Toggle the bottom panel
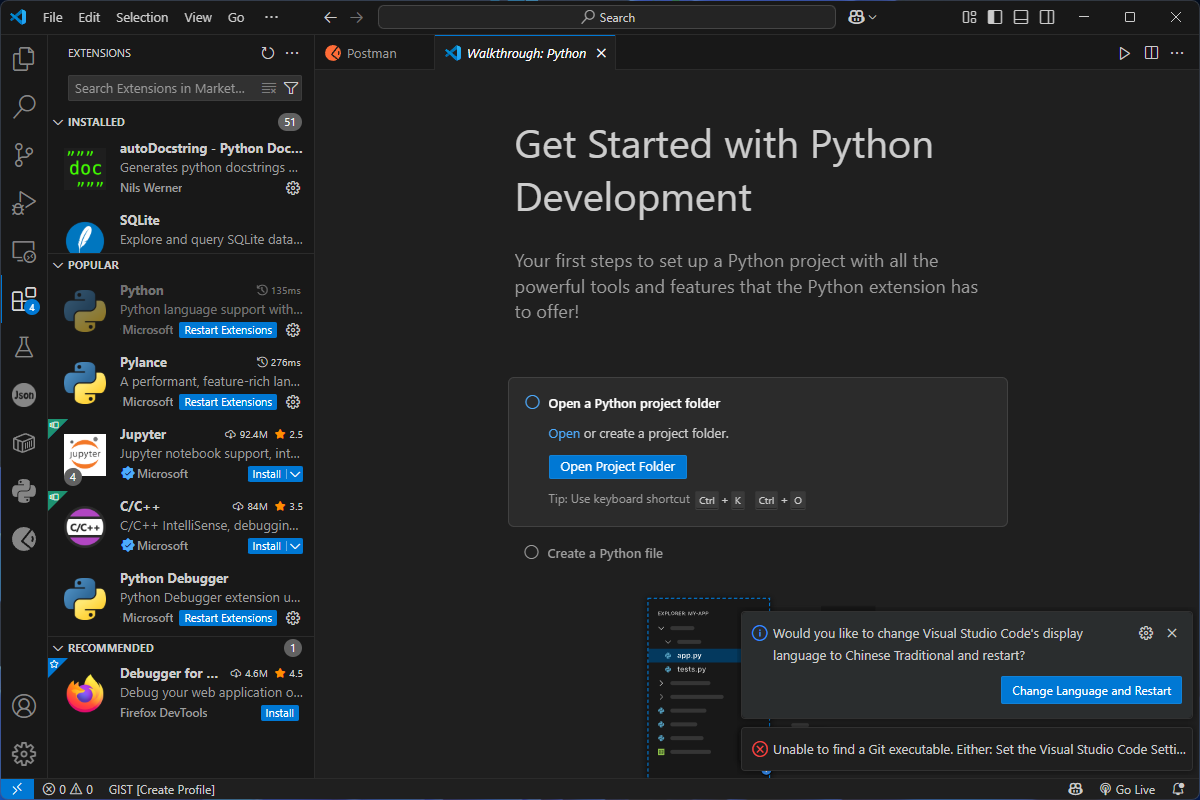The image size is (1200, 800). (1021, 17)
